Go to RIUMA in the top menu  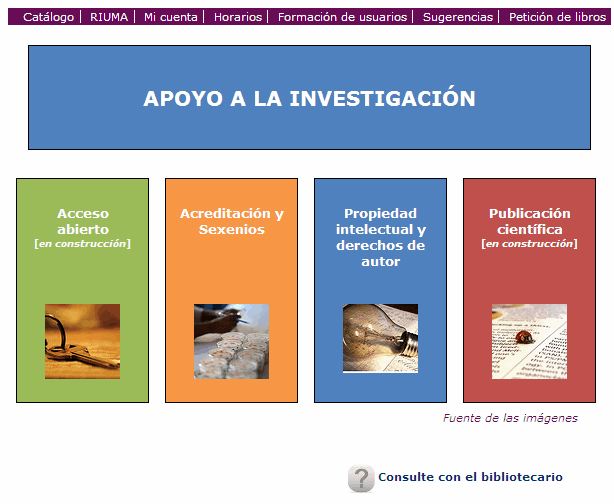point(109,17)
